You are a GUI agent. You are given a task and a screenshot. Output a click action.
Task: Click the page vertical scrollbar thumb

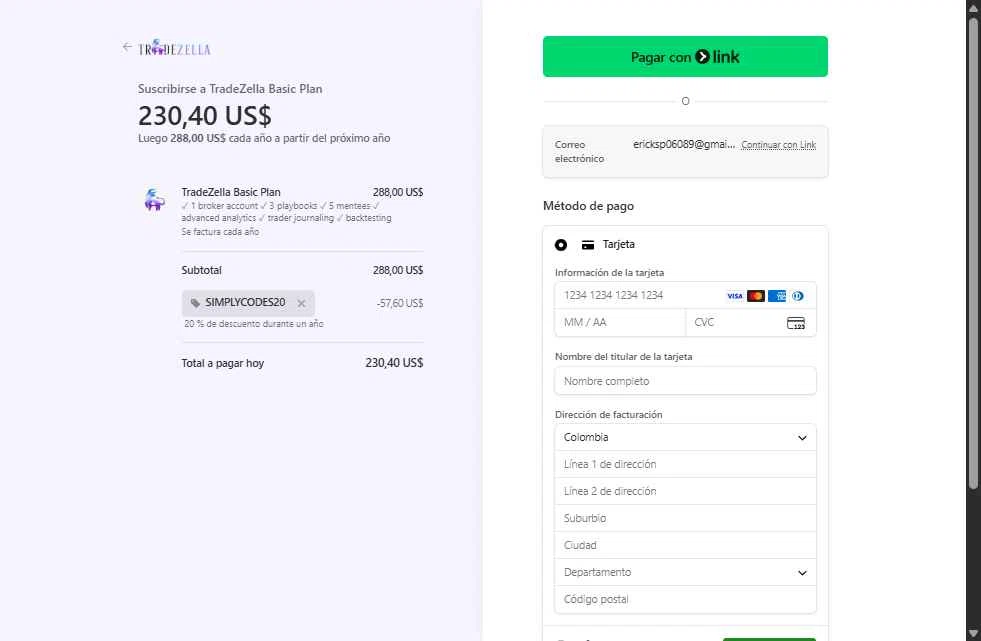973,253
